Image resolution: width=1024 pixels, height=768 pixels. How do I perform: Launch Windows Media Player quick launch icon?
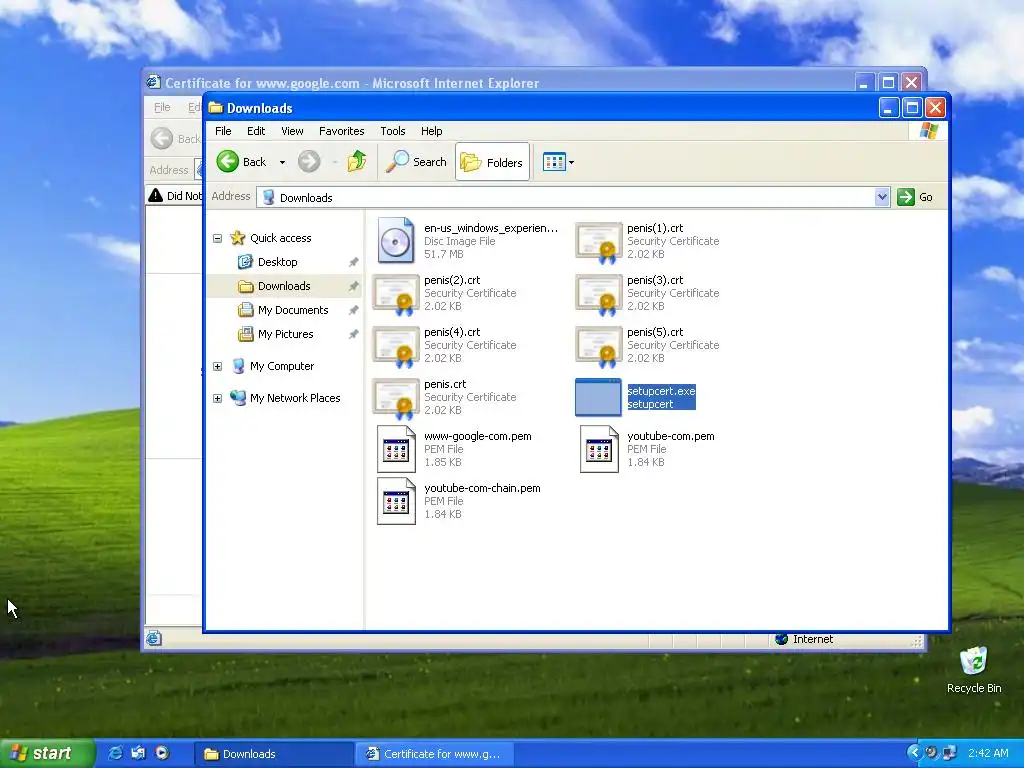pyautogui.click(x=162, y=753)
